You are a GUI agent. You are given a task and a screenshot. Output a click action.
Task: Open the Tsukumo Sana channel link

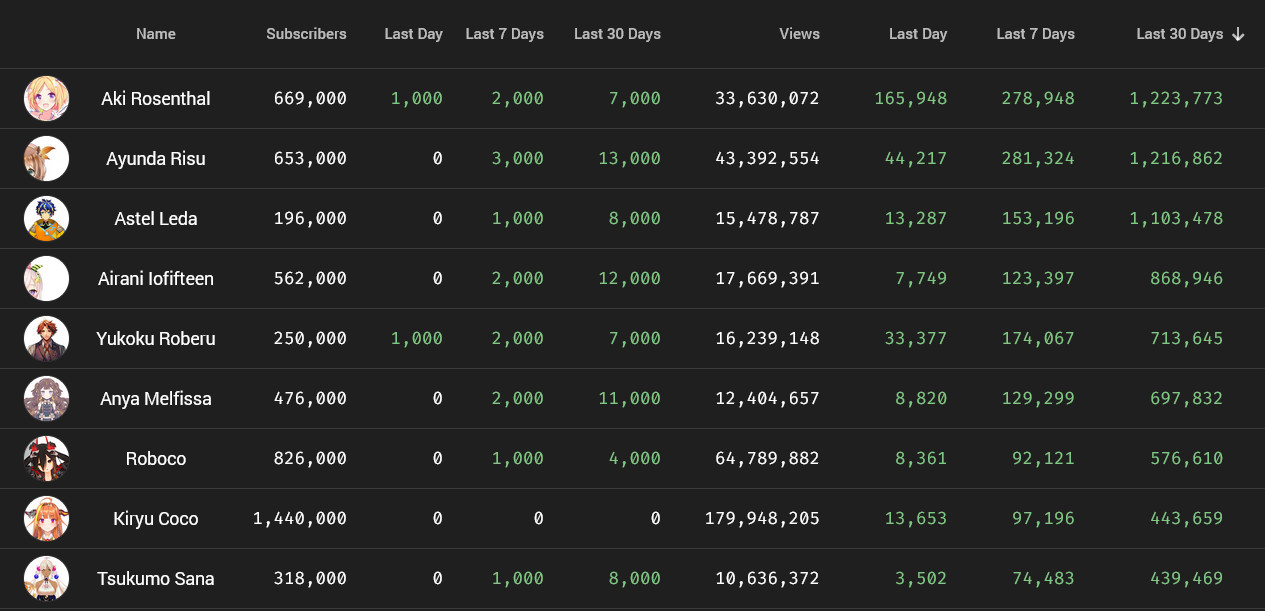point(156,578)
